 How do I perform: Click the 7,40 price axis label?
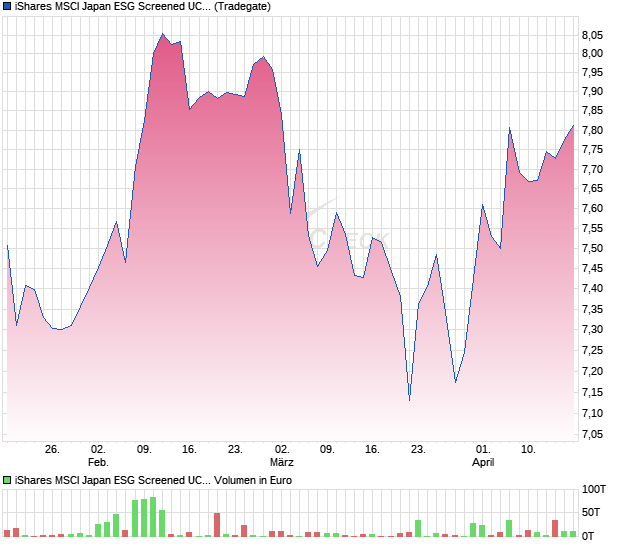[592, 288]
